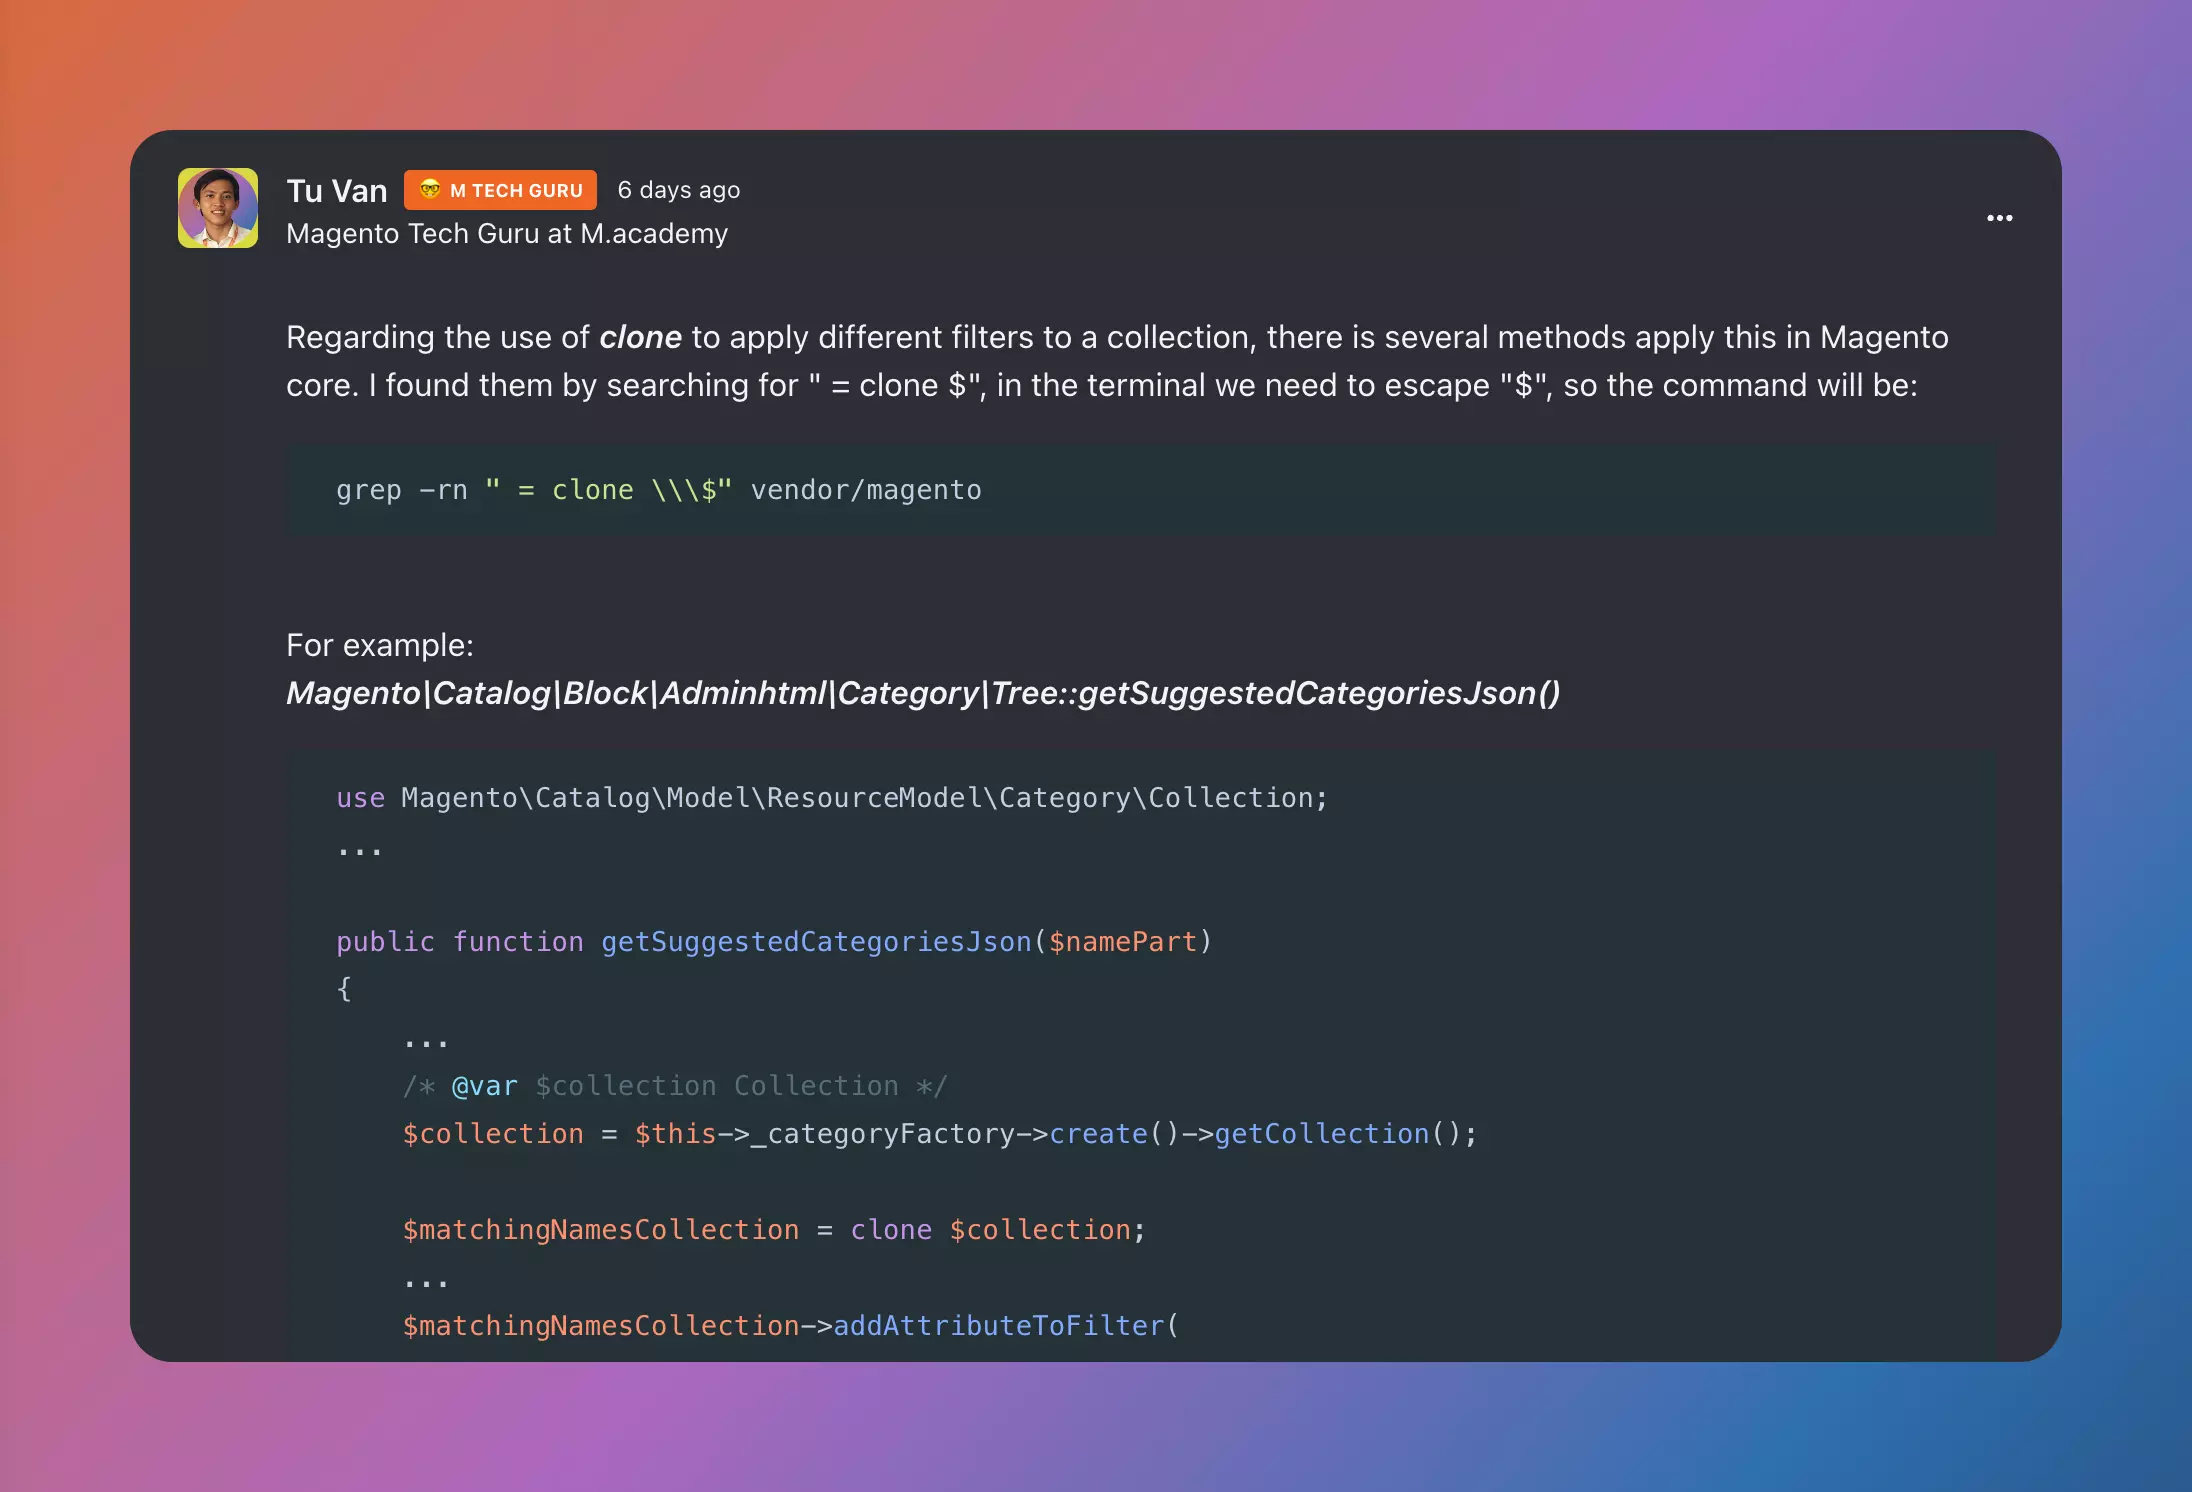Open the three-dot post options menu

click(x=1999, y=218)
